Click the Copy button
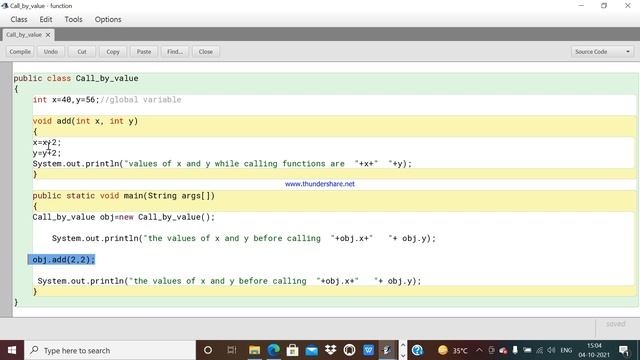 pos(113,52)
